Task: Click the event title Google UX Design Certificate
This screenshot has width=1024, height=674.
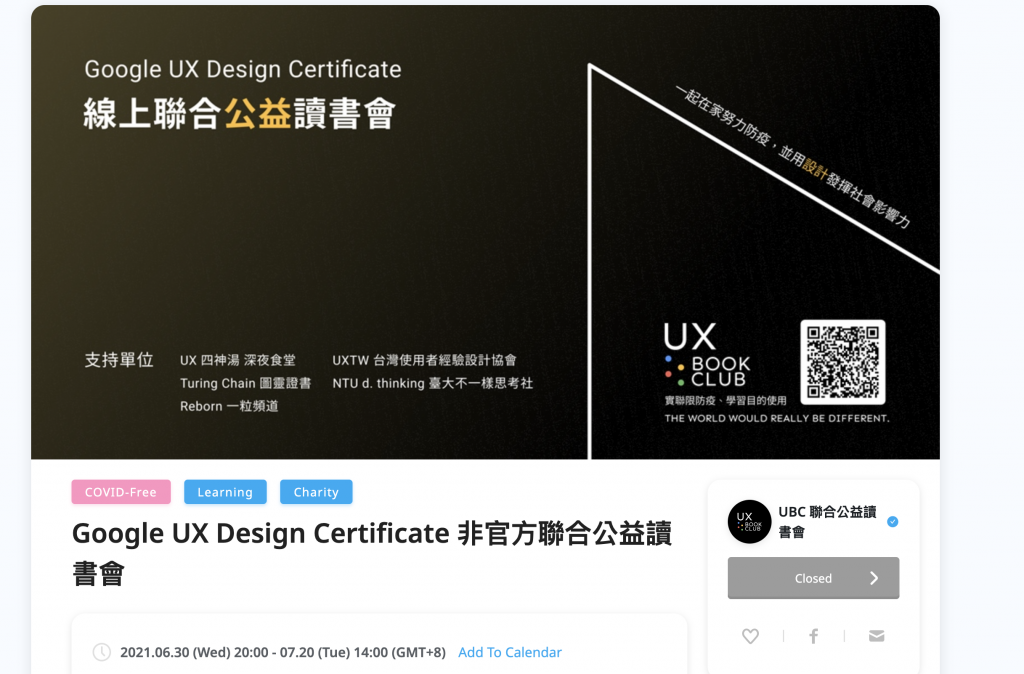Action: [x=372, y=553]
